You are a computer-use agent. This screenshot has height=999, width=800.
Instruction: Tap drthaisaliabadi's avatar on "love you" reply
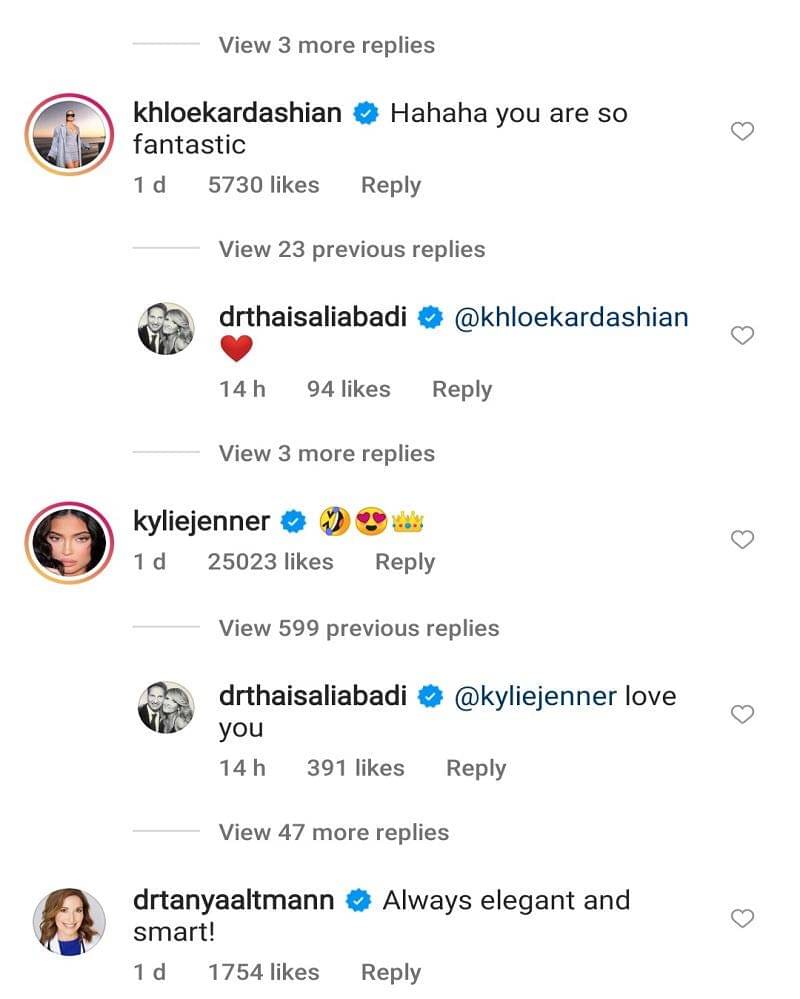coord(165,707)
